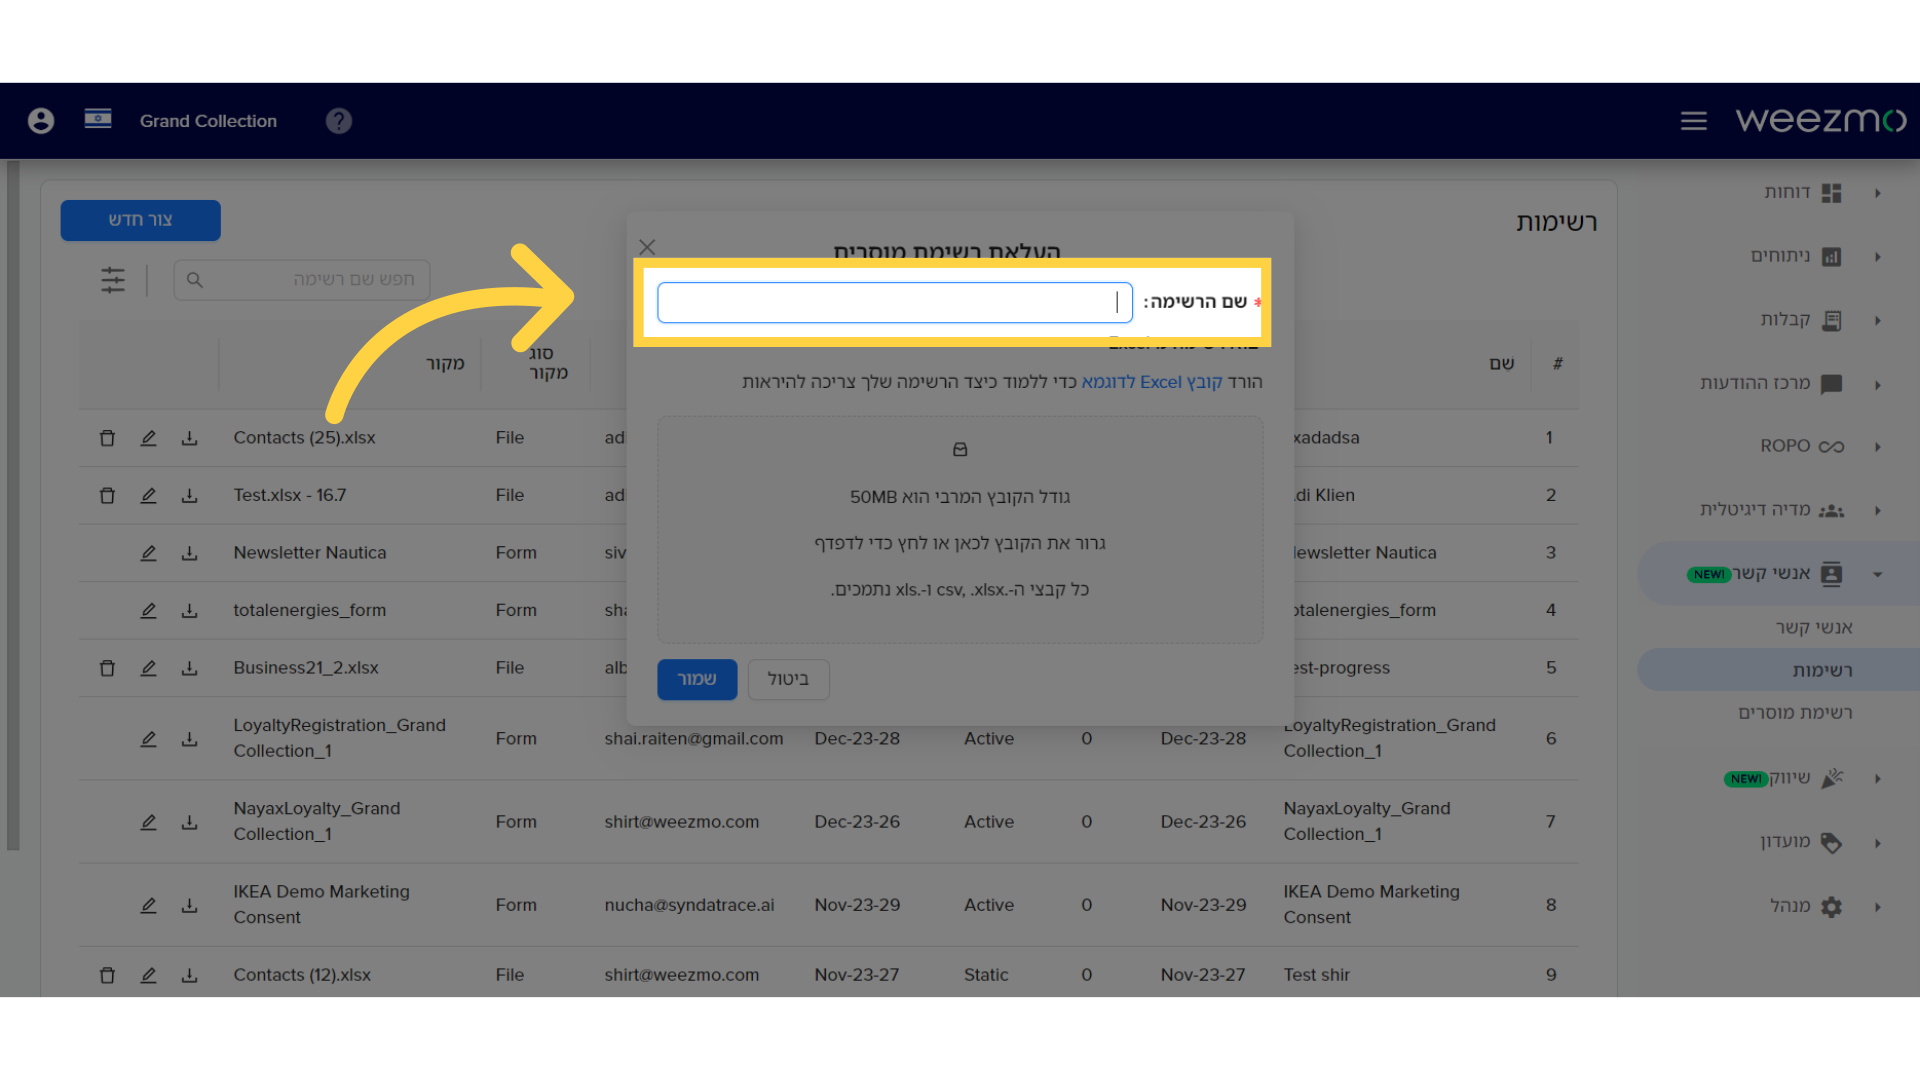Click the delete icon for Contacts (25).xlsx
1920x1080 pixels.
coord(107,436)
